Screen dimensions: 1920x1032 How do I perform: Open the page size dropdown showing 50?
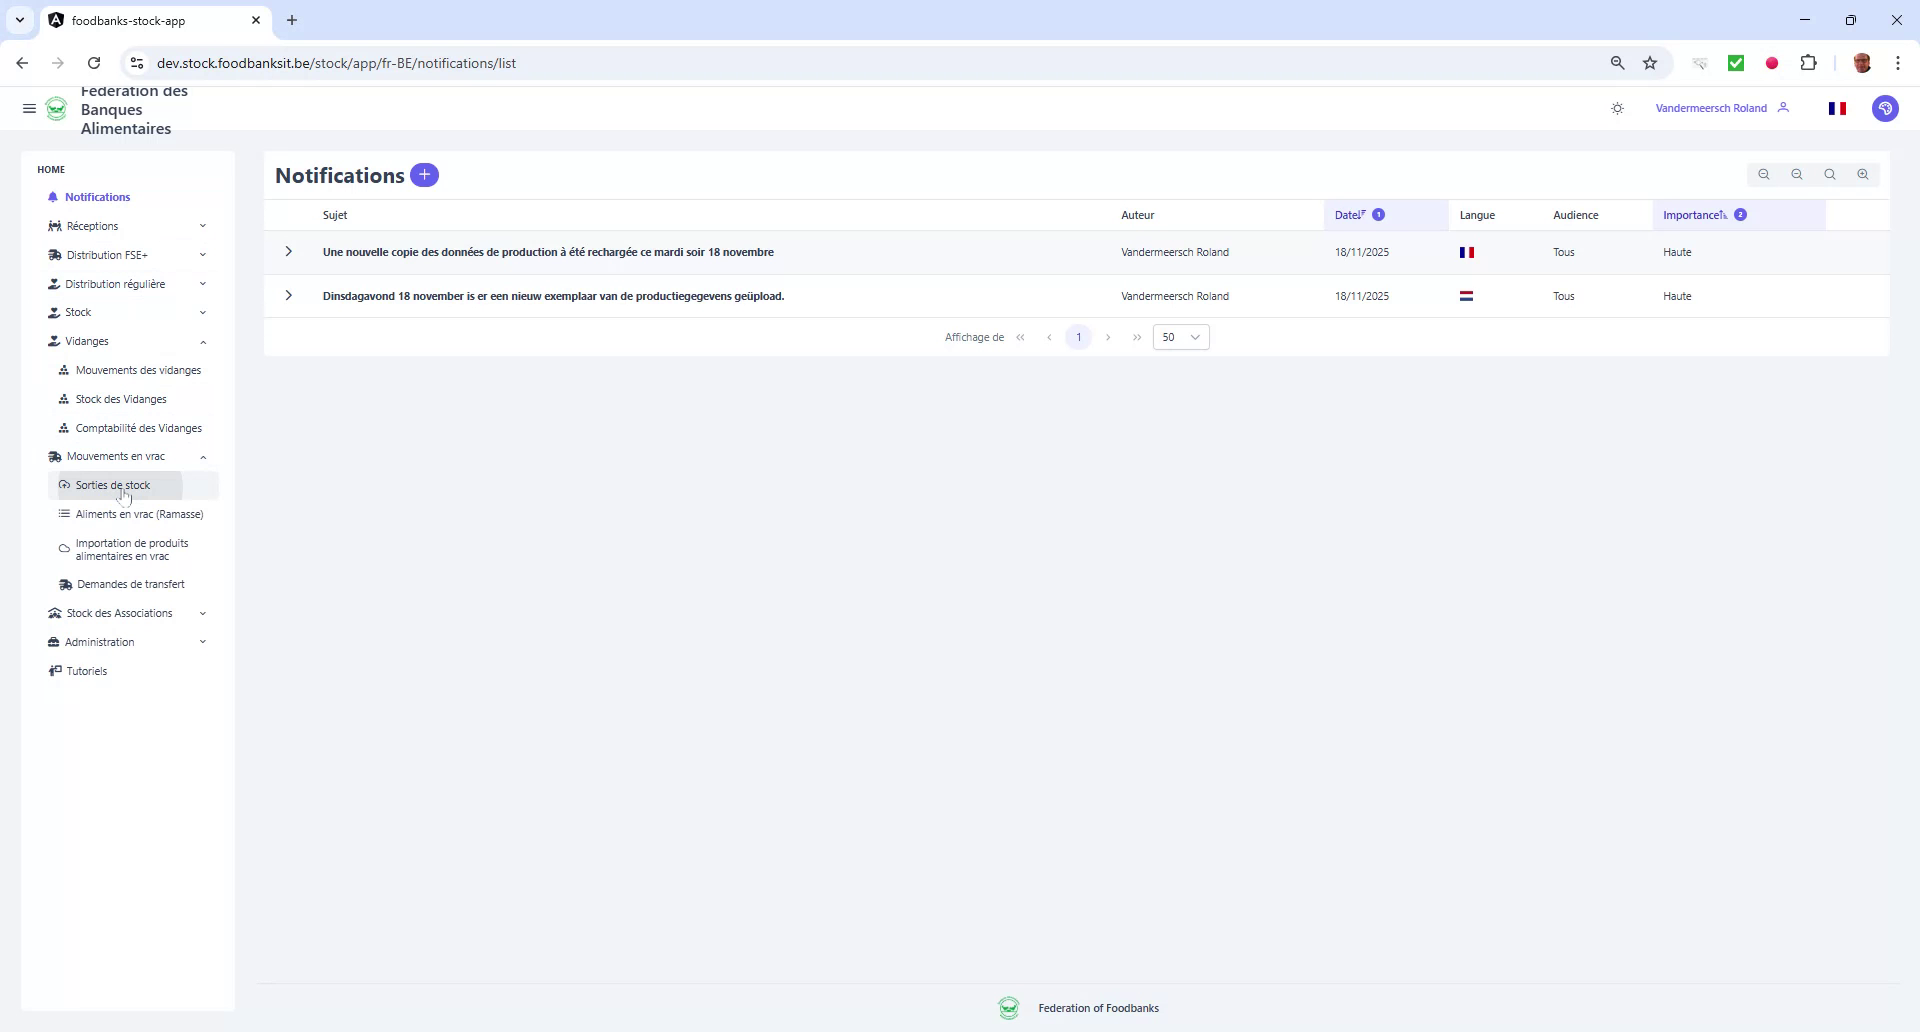[1181, 337]
